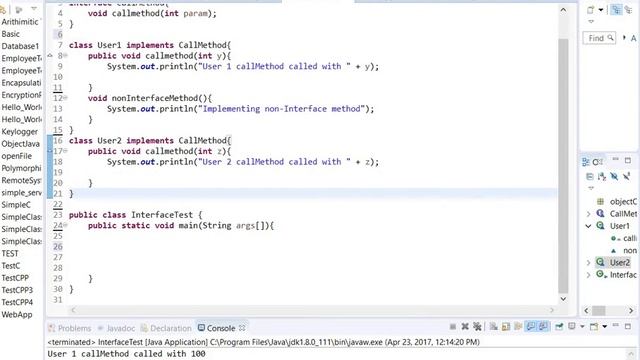Click the Remove All Terminated Launches double-X icon
640x360 pixels.
click(x=477, y=327)
